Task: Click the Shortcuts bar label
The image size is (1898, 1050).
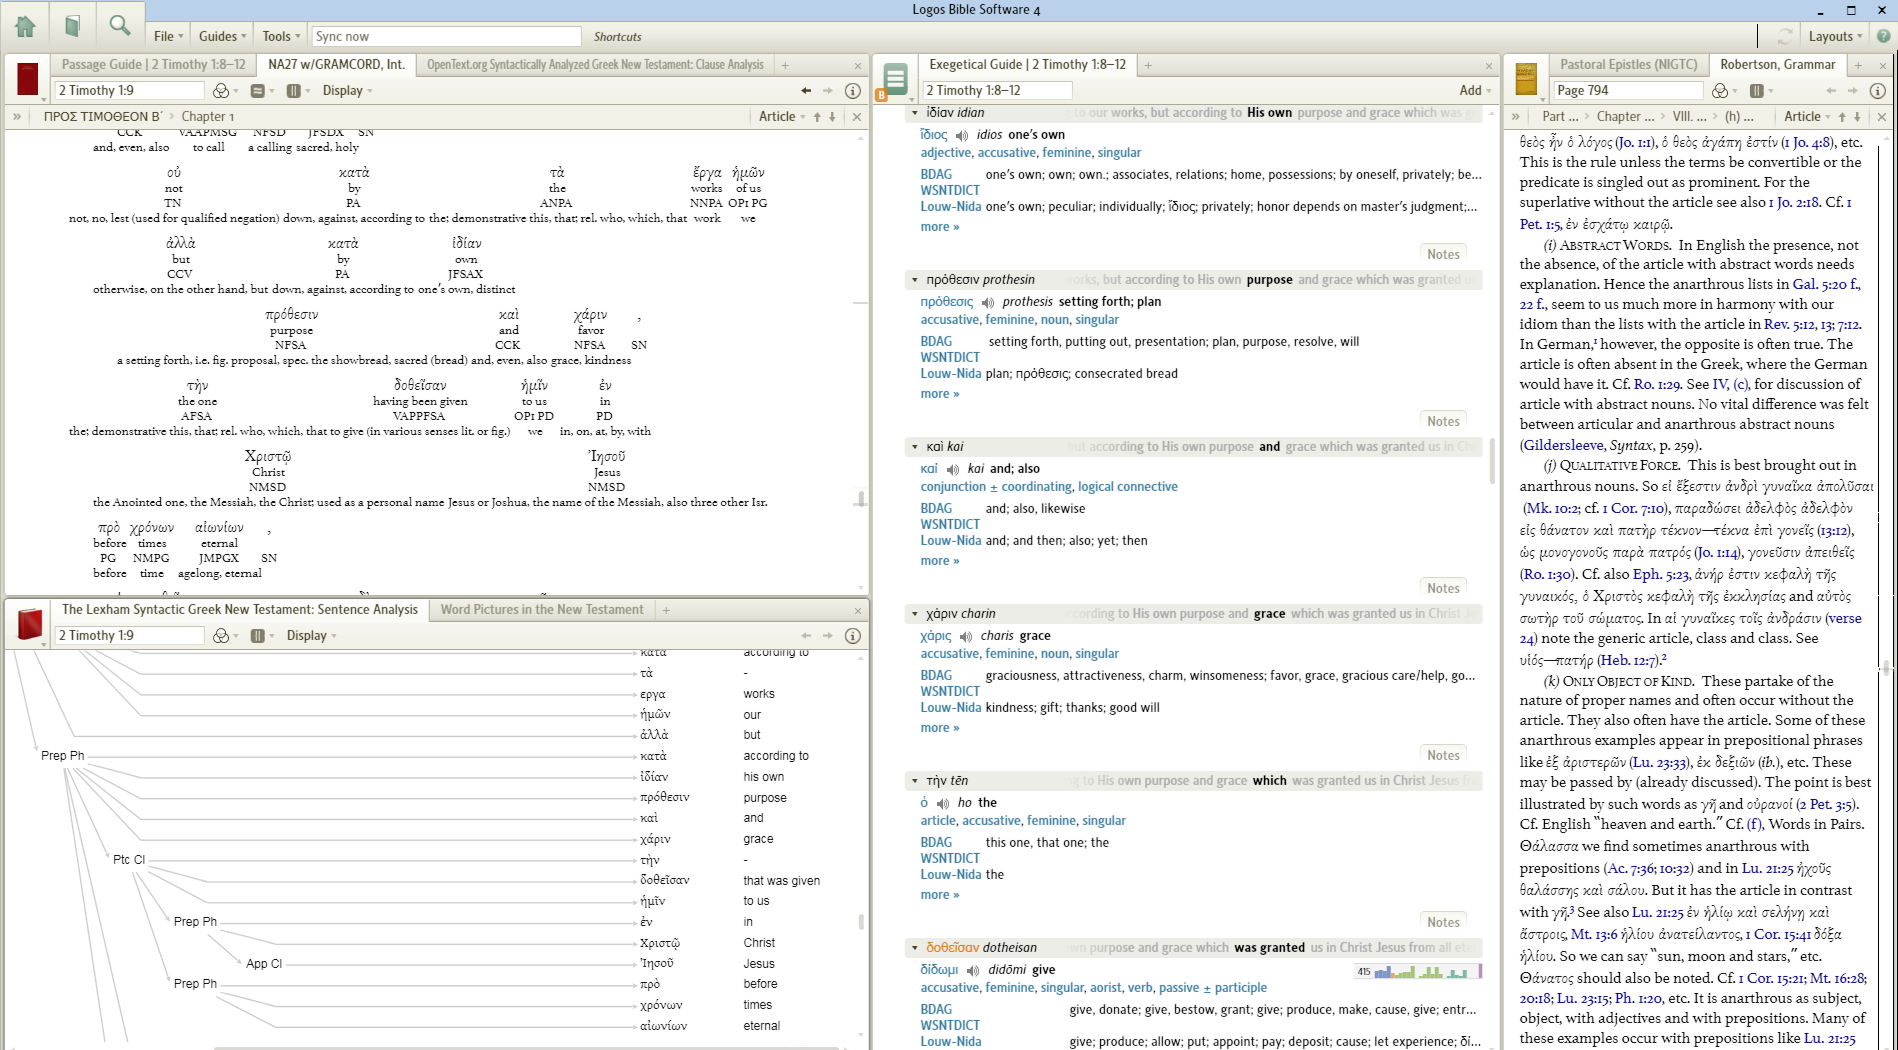Action: pyautogui.click(x=617, y=36)
